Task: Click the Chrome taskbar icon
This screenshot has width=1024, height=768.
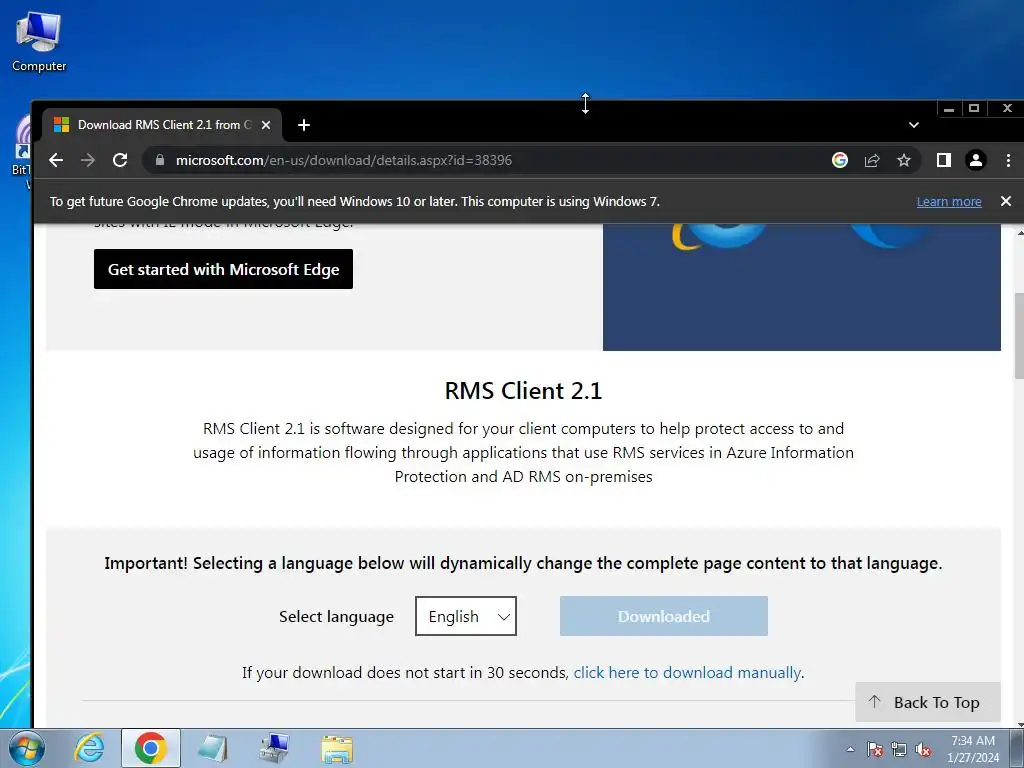Action: tap(151, 748)
